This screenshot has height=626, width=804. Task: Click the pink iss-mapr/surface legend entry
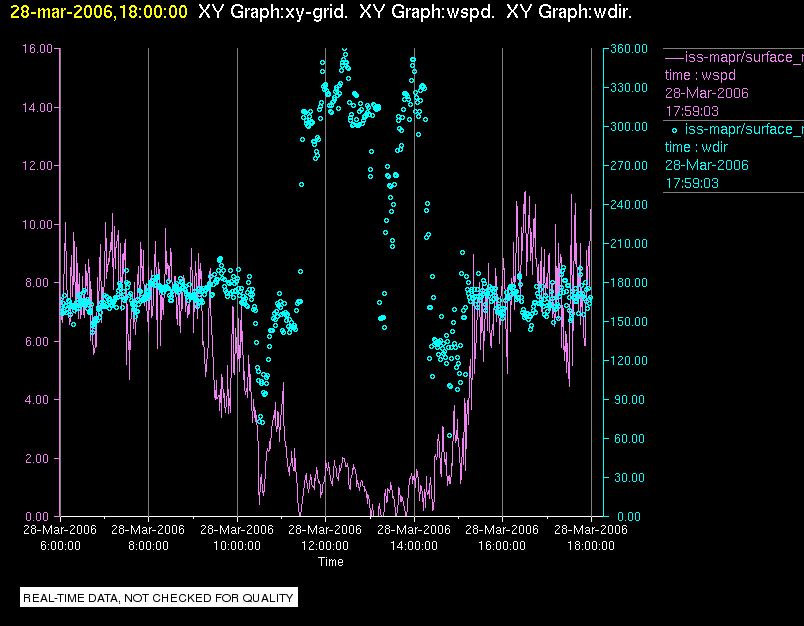[734, 57]
